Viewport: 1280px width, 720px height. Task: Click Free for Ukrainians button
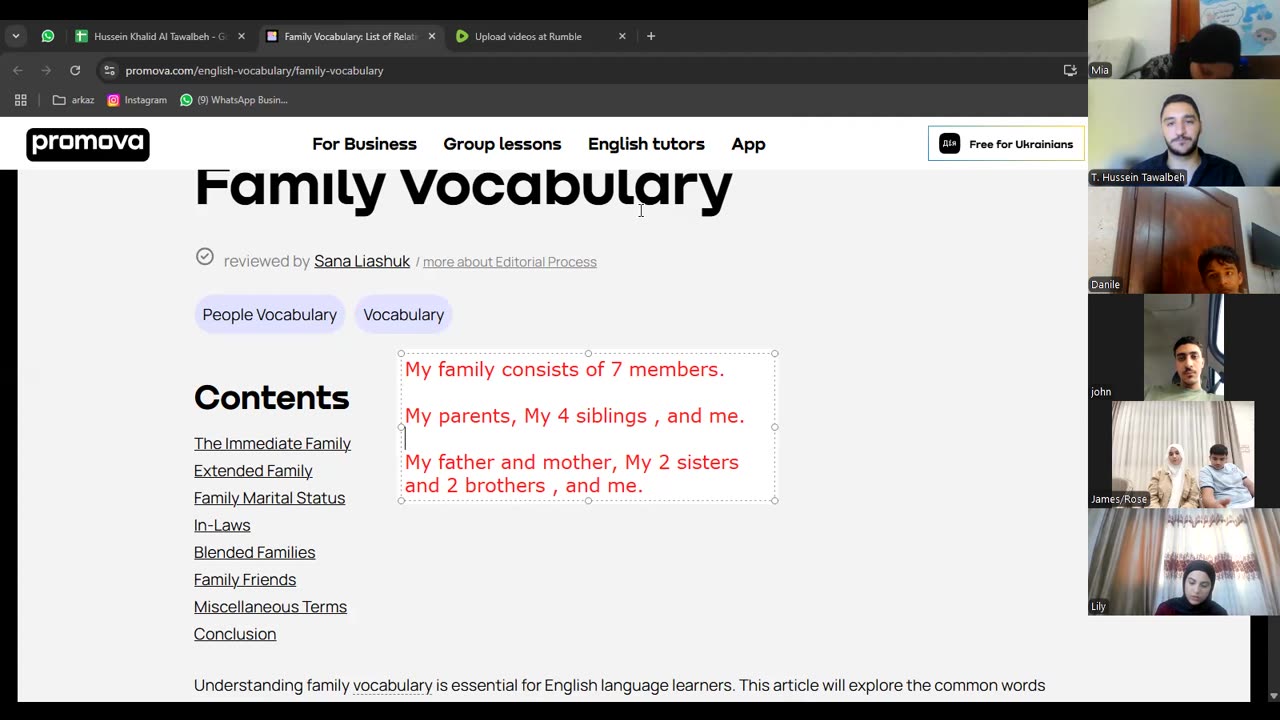pos(1006,144)
